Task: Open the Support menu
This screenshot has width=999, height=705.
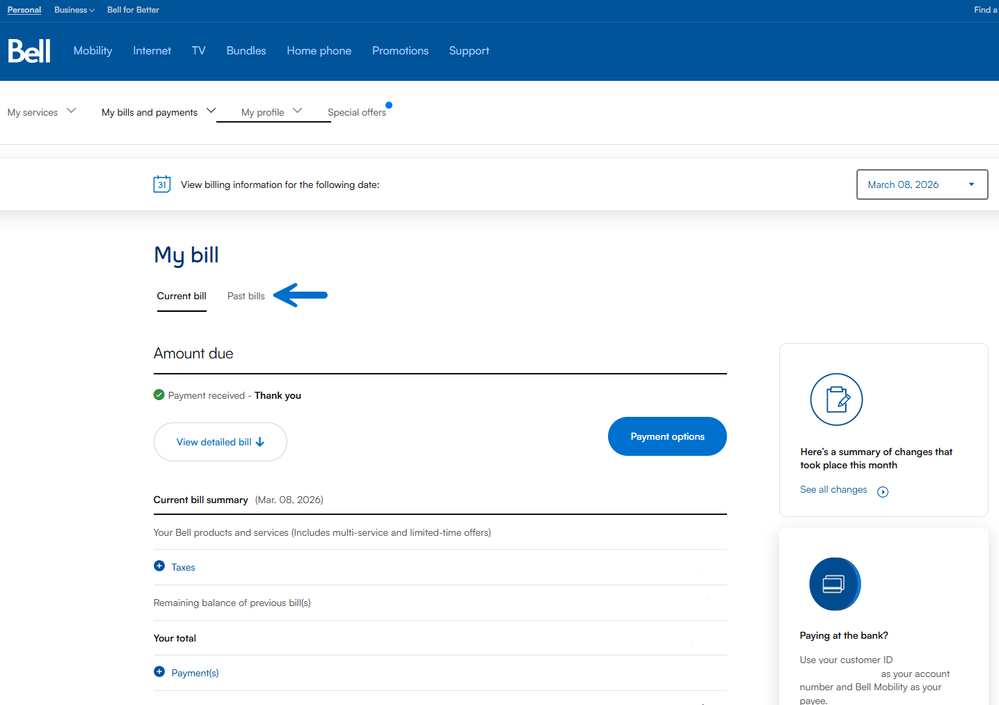Action: [x=469, y=51]
